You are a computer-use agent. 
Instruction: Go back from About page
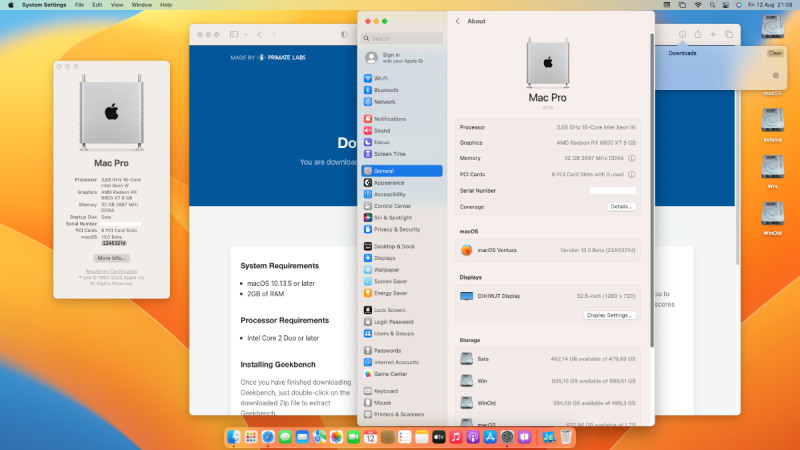(x=457, y=21)
